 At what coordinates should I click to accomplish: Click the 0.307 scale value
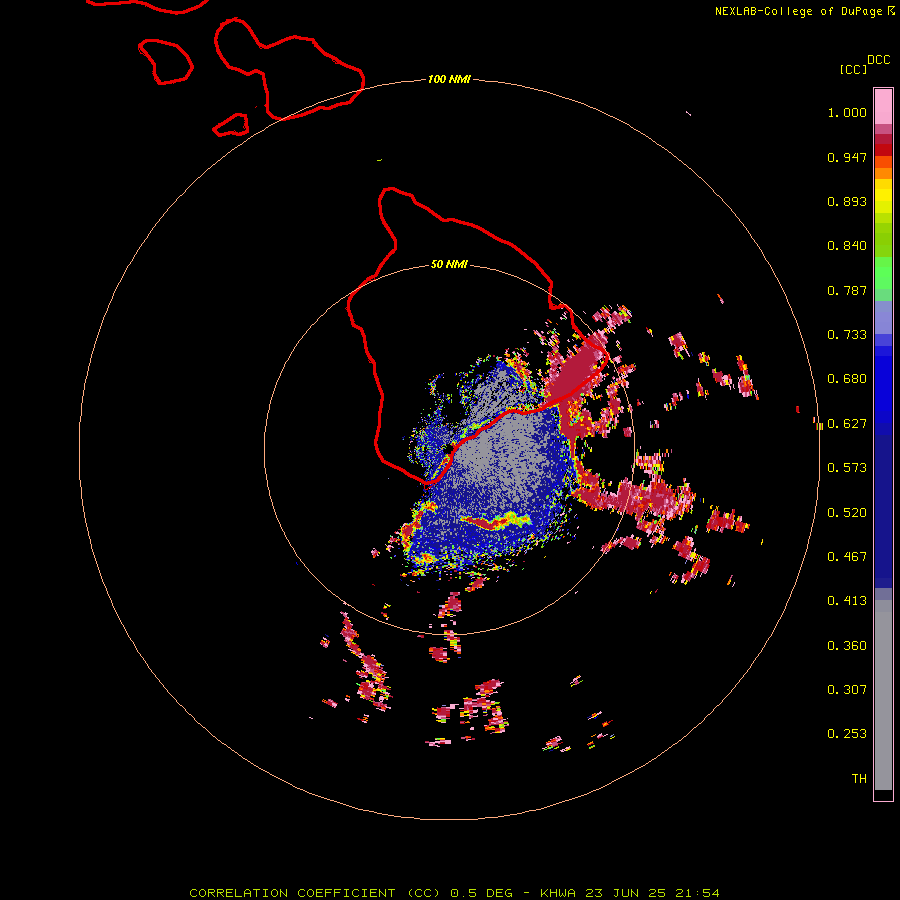847,690
